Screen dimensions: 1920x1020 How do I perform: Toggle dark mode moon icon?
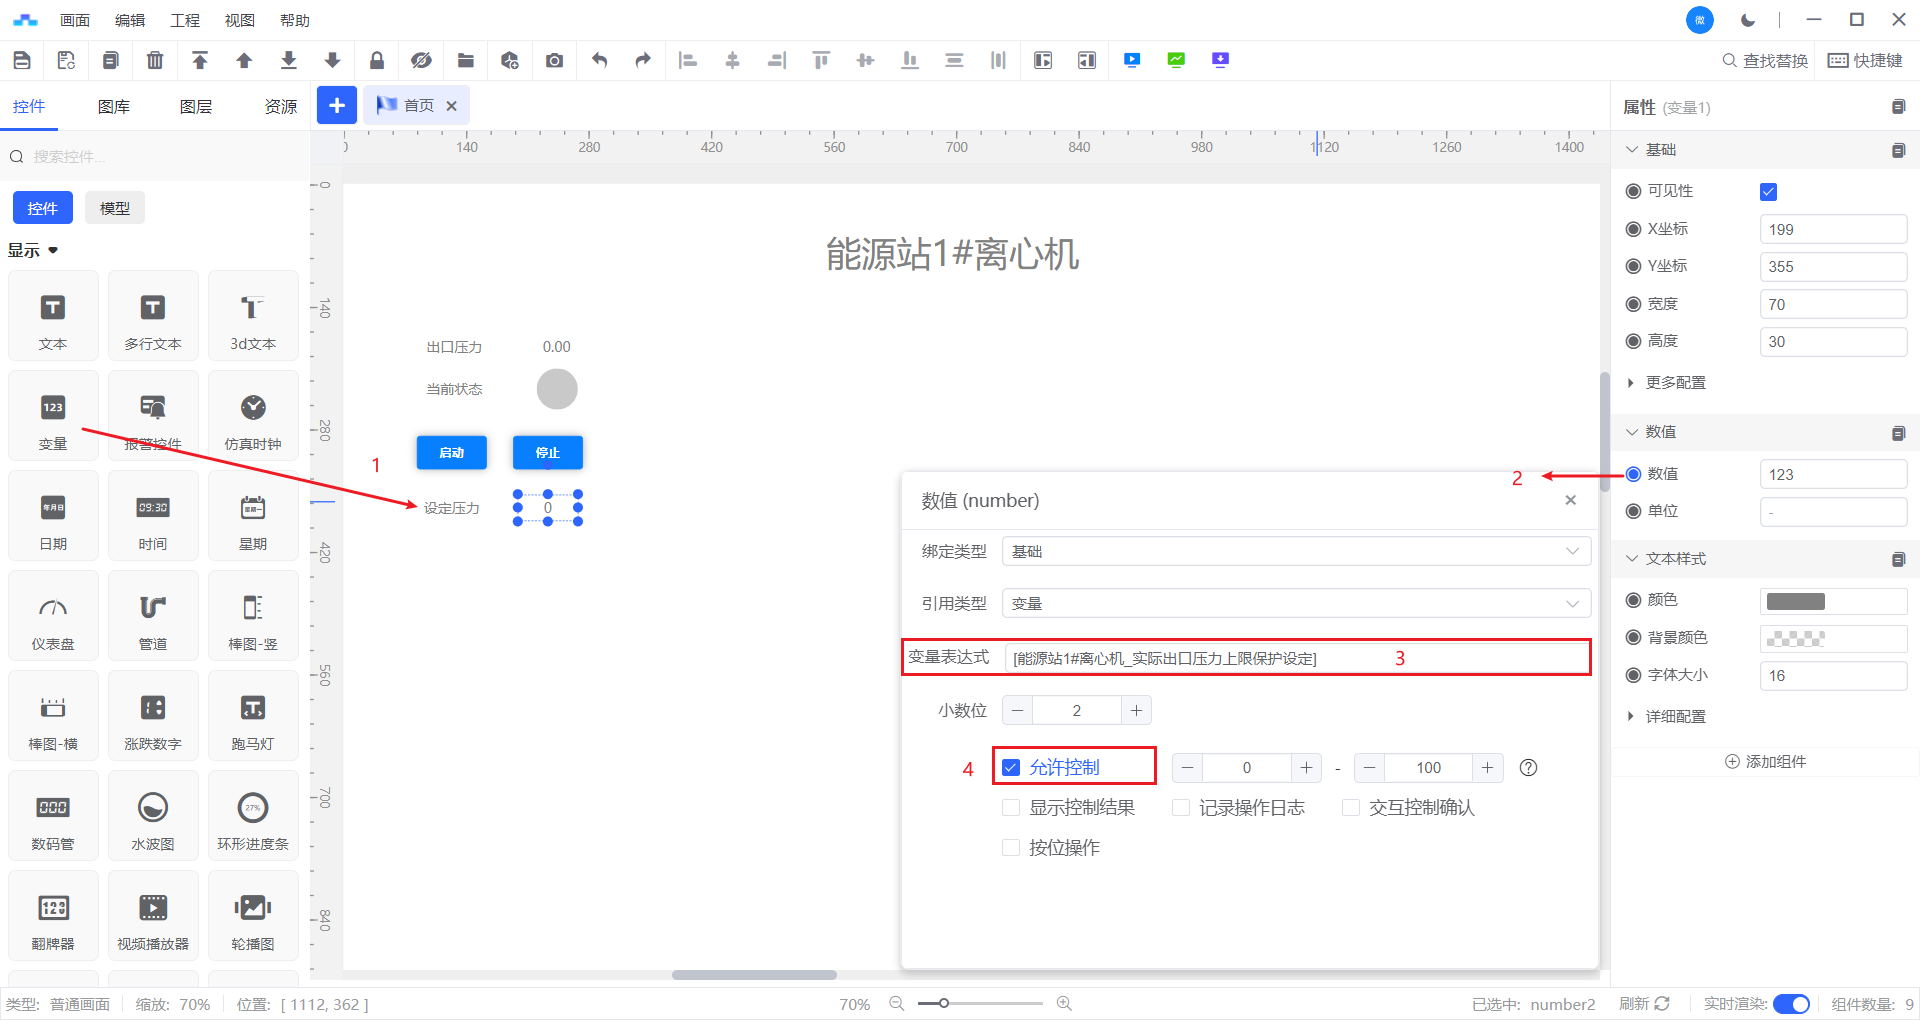click(1748, 20)
